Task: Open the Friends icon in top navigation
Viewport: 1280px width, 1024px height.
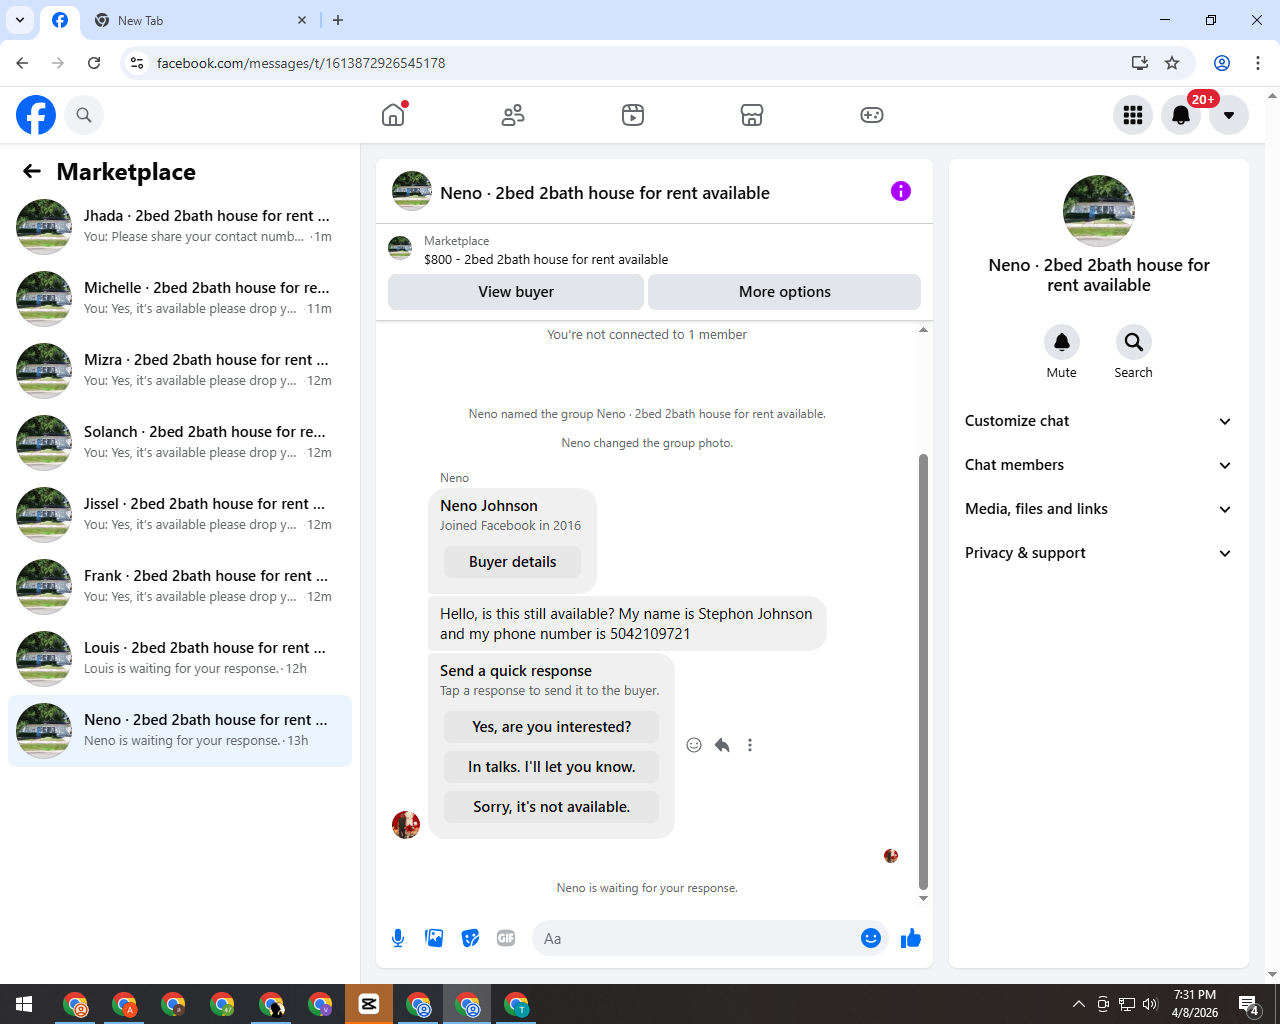Action: [x=513, y=115]
